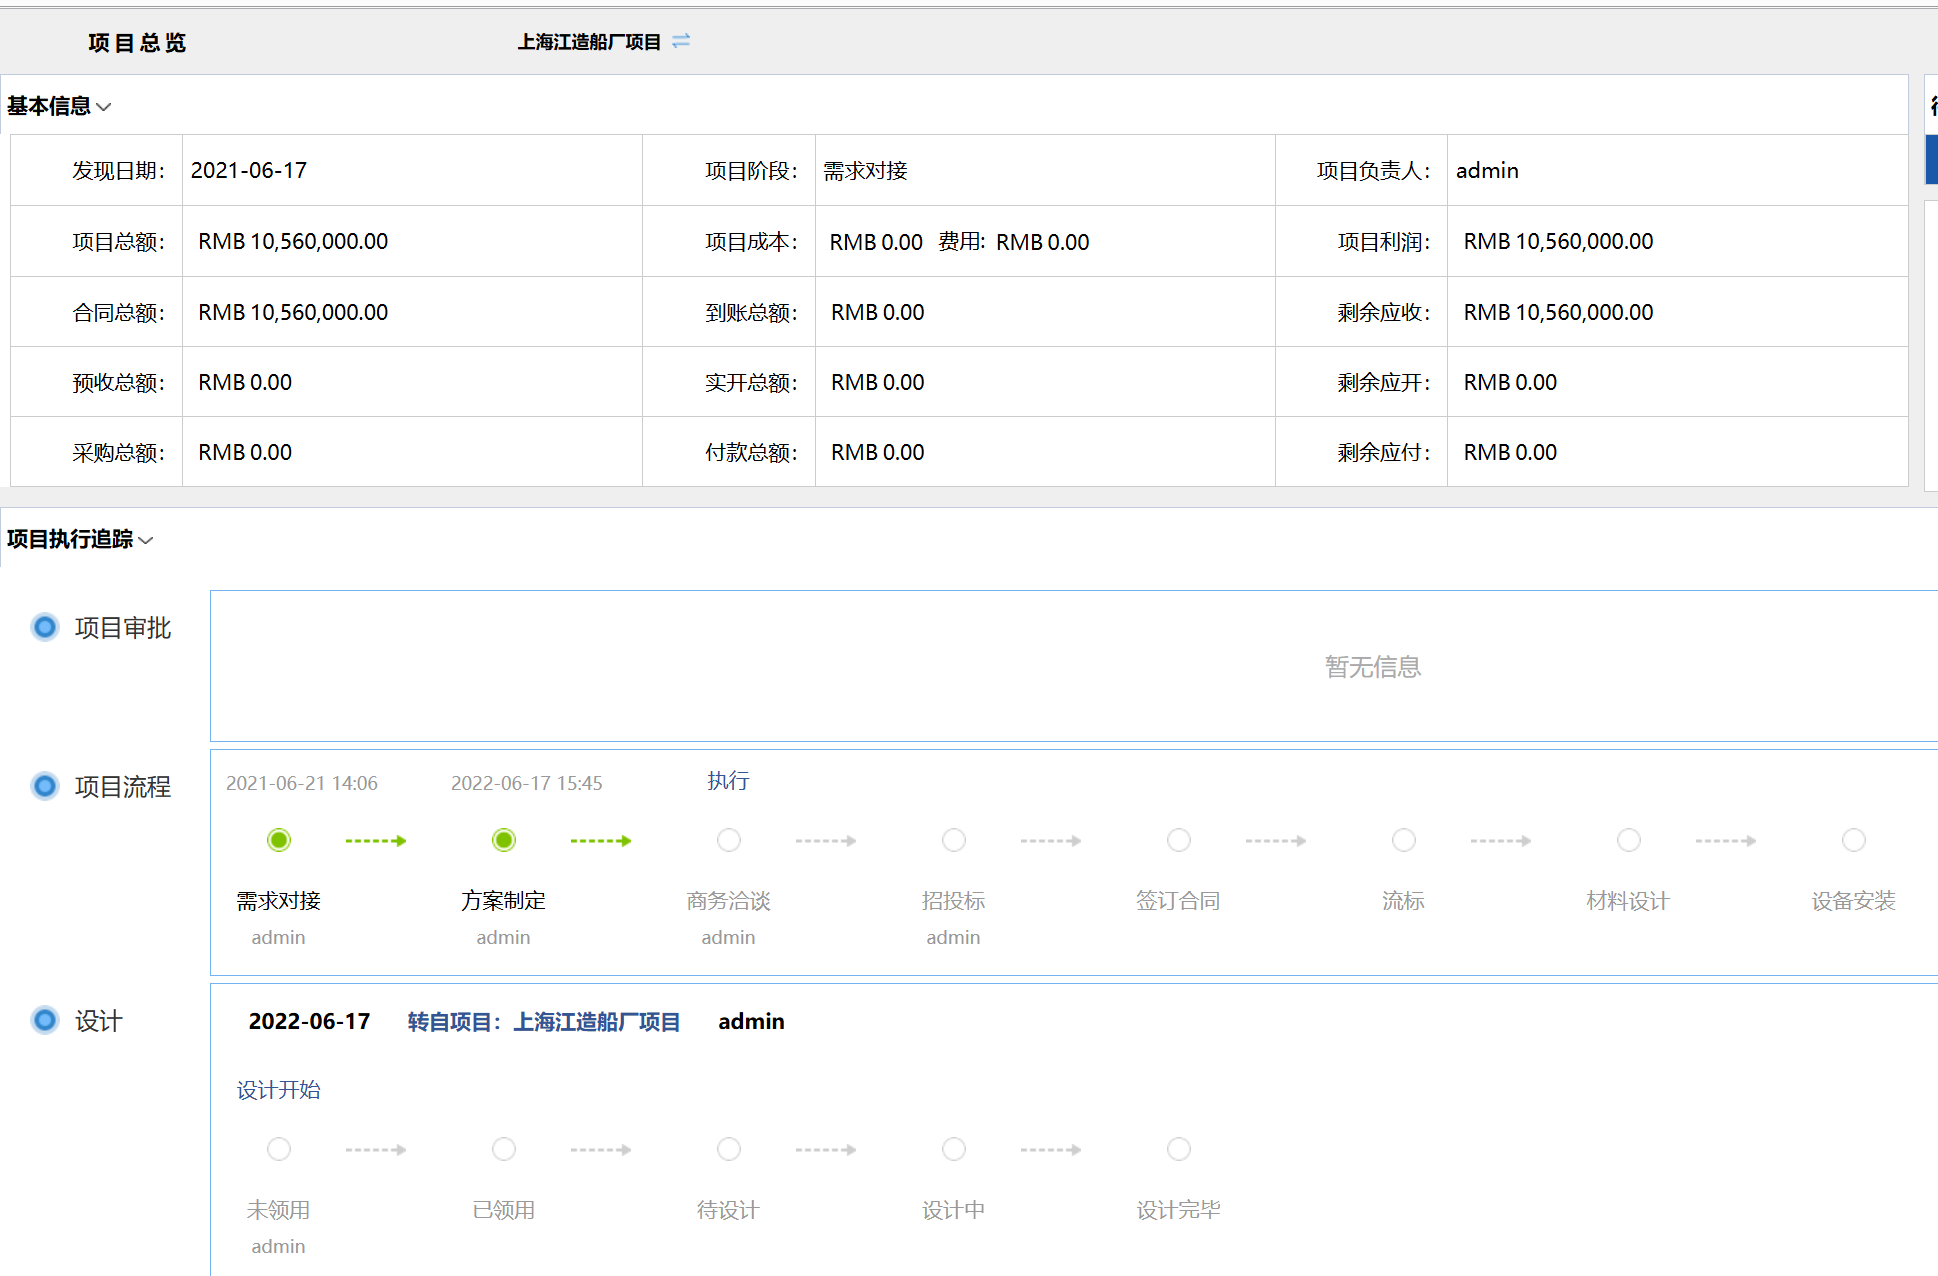Screen dimensions: 1938x1276
Task: Open the 转自项目: 上海江造船厂项目 link
Action: 544,1022
